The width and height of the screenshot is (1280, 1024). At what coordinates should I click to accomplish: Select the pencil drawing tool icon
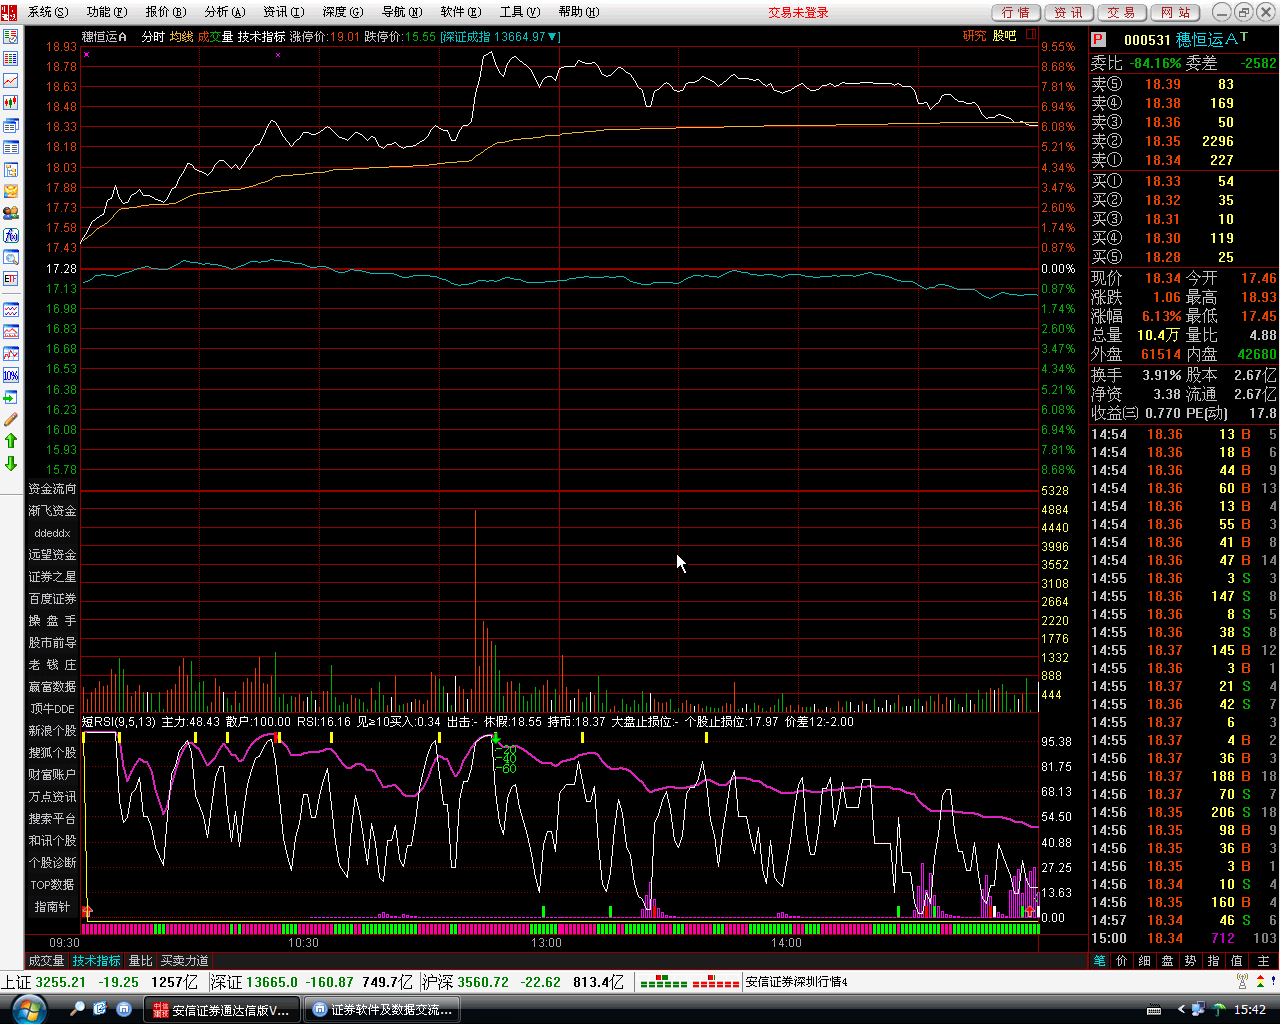tap(11, 419)
